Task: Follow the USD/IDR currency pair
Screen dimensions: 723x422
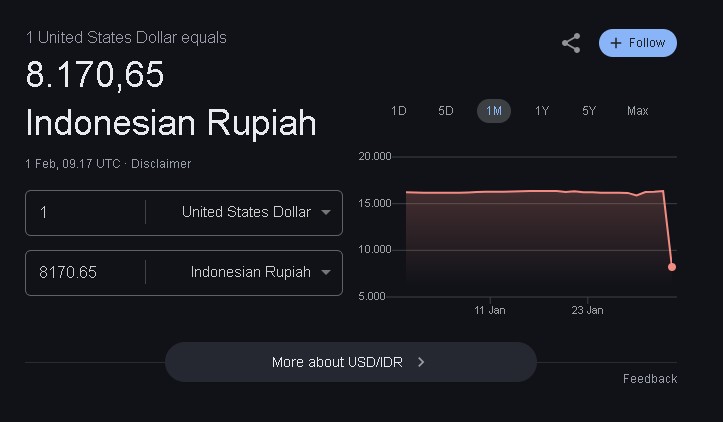Action: click(x=638, y=43)
